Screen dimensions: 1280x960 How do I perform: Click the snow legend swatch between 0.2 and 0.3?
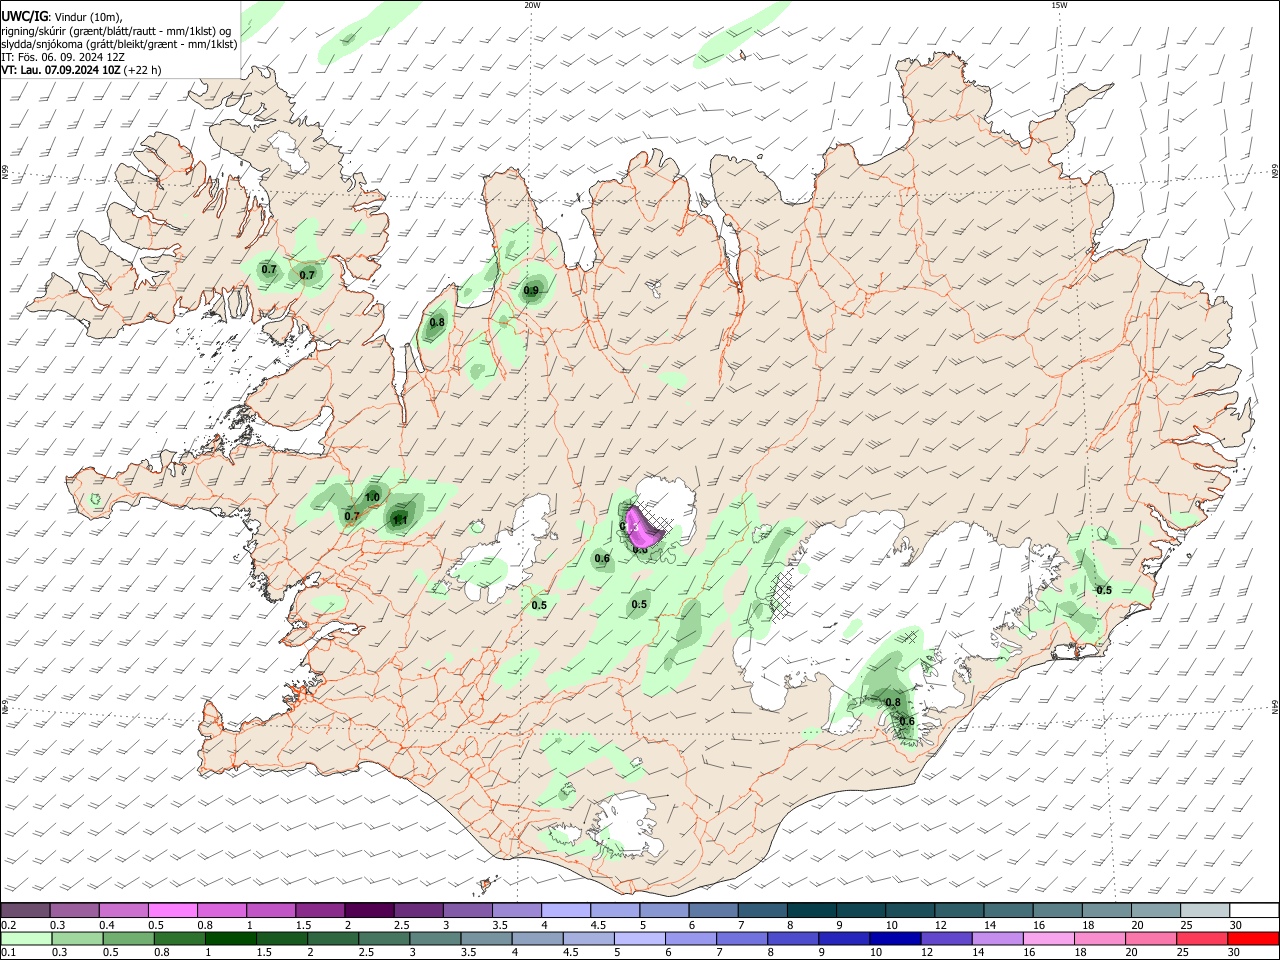click(x=26, y=910)
